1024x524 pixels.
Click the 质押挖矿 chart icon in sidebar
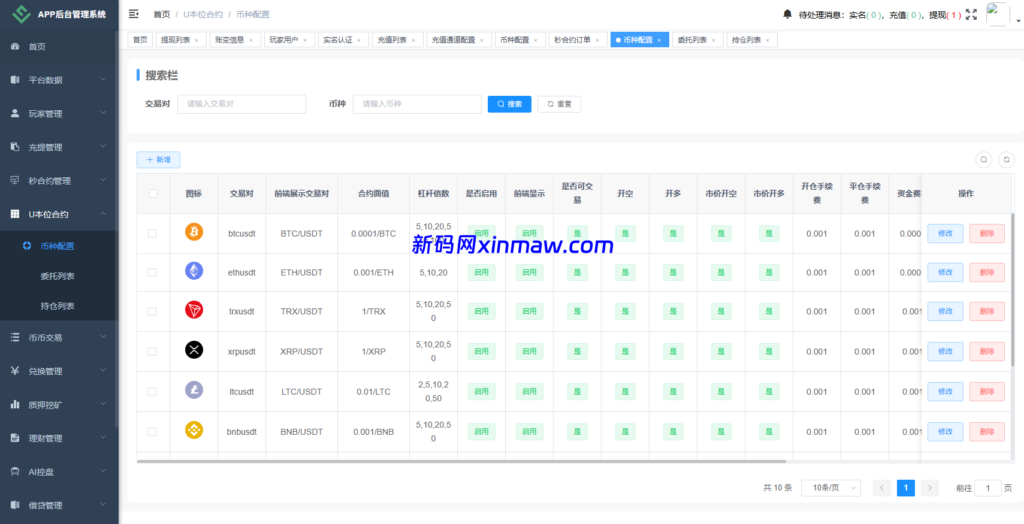coord(15,404)
